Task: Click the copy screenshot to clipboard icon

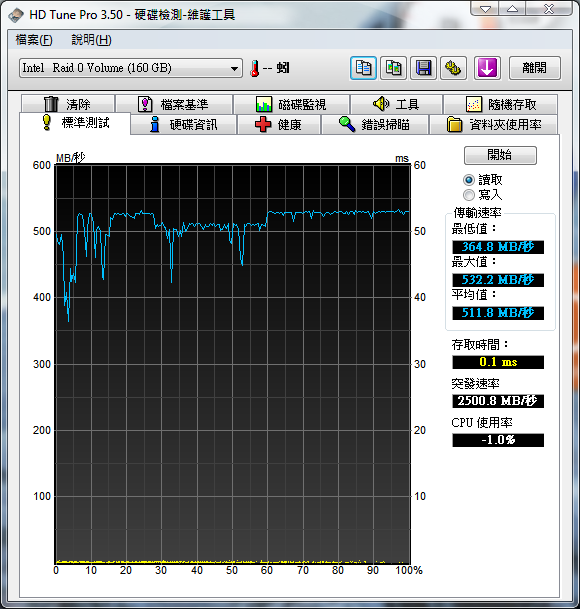Action: (x=393, y=68)
